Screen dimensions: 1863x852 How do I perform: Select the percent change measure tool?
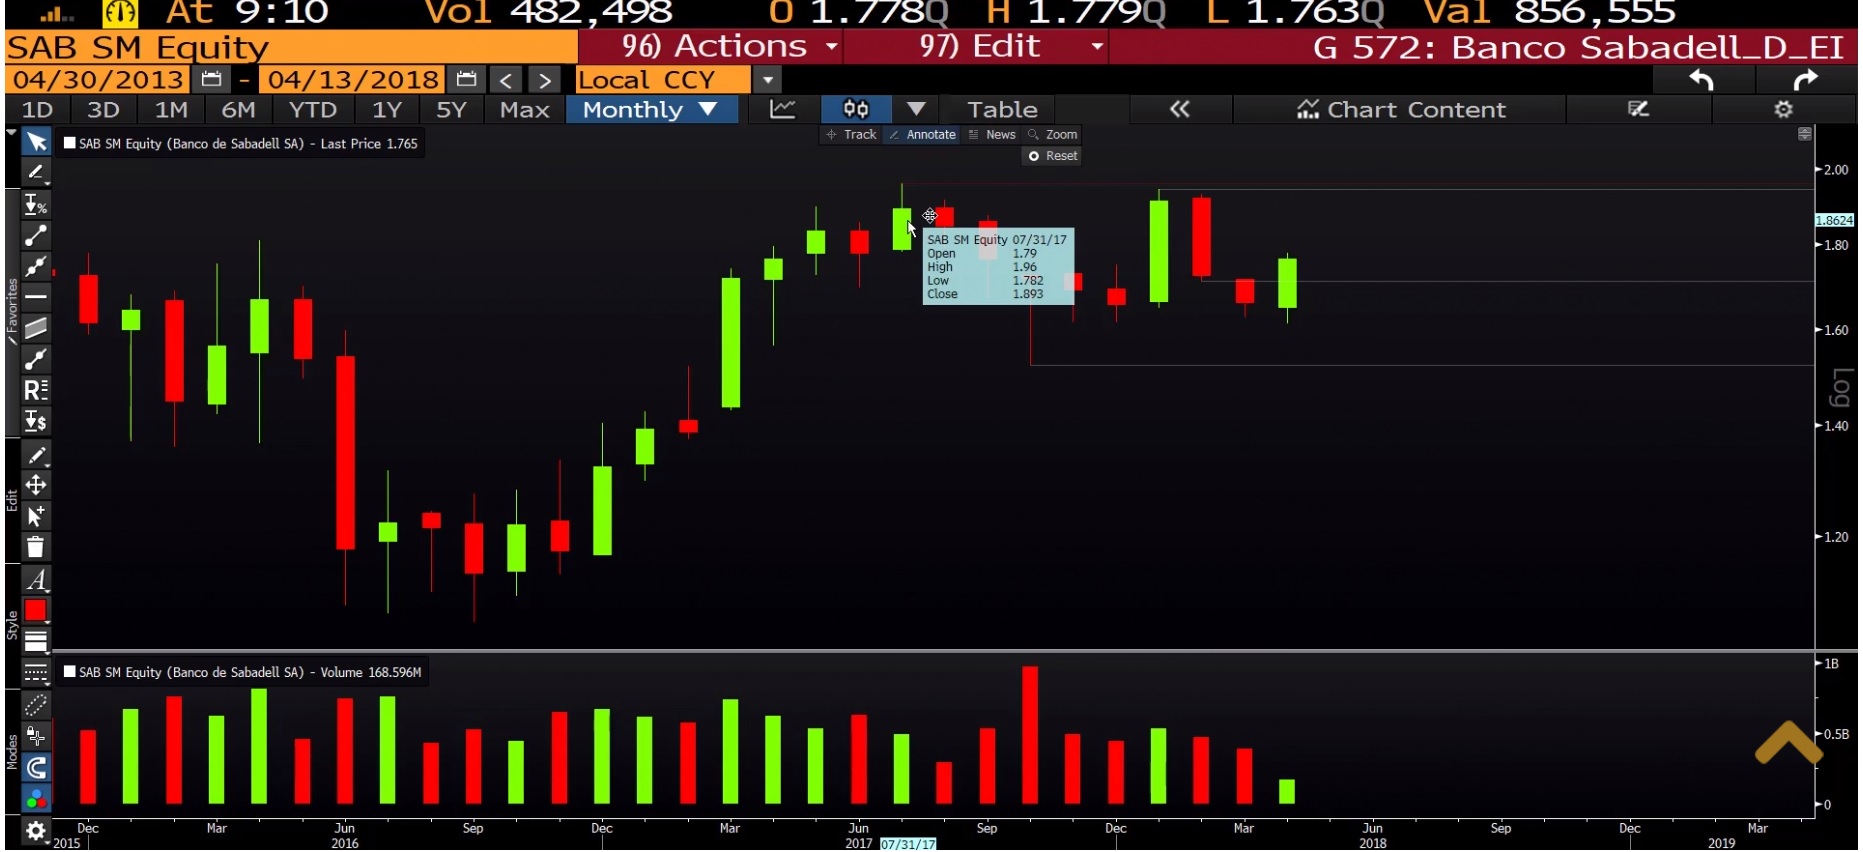tap(36, 205)
